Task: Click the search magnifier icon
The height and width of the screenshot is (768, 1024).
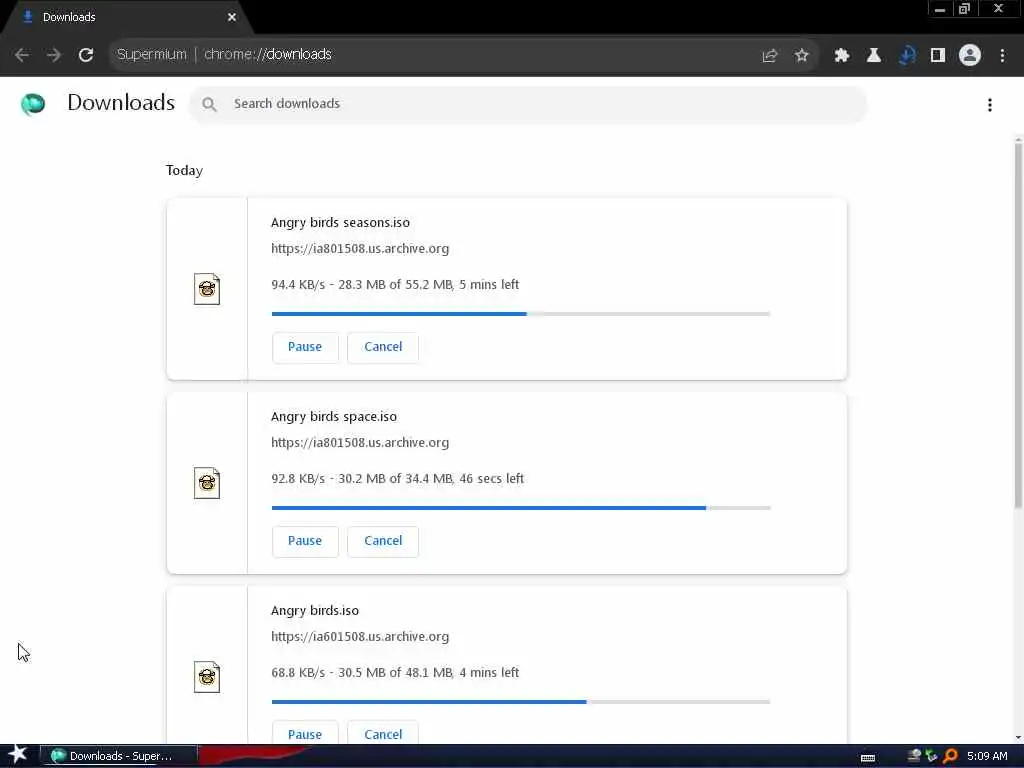Action: (x=209, y=104)
